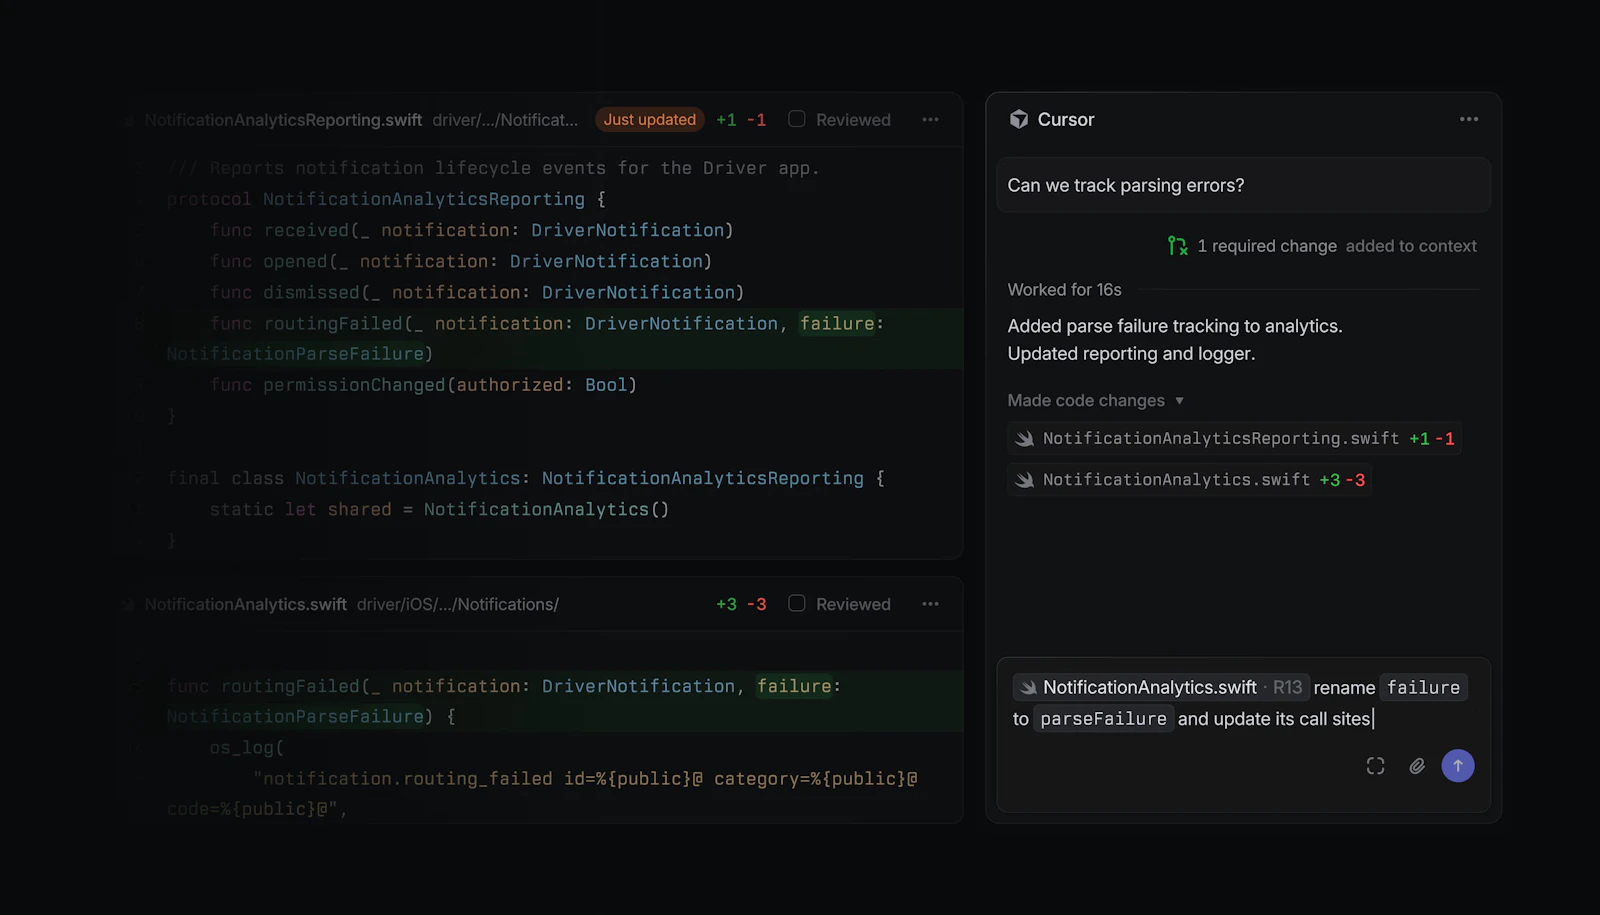1600x915 pixels.
Task: Open NotificationAnalytics.swift +3 -3 changed file
Action: [x=1189, y=480]
